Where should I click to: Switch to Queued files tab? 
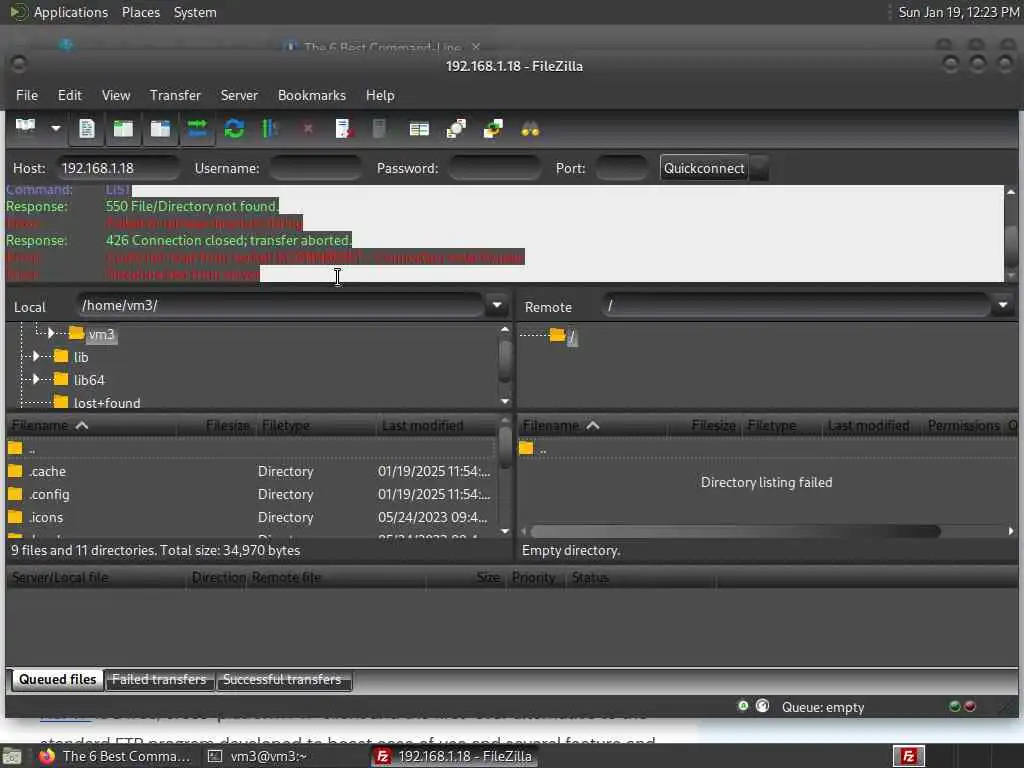[x=57, y=680]
